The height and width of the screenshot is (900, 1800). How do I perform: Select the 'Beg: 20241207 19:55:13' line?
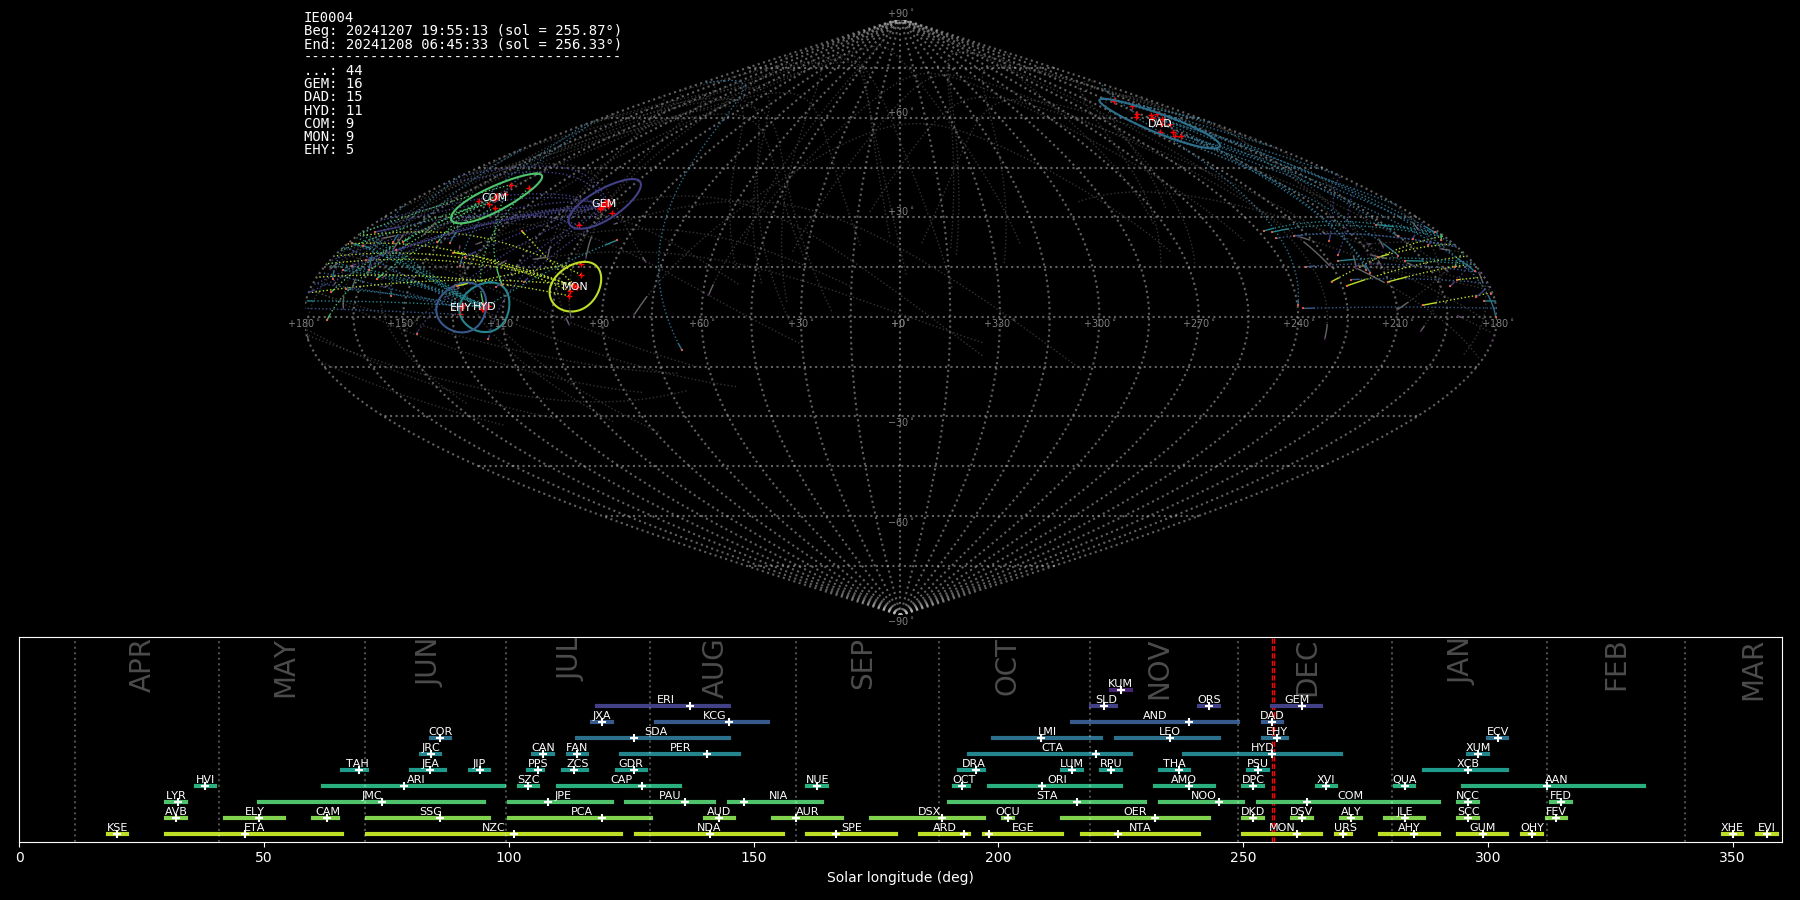point(463,31)
